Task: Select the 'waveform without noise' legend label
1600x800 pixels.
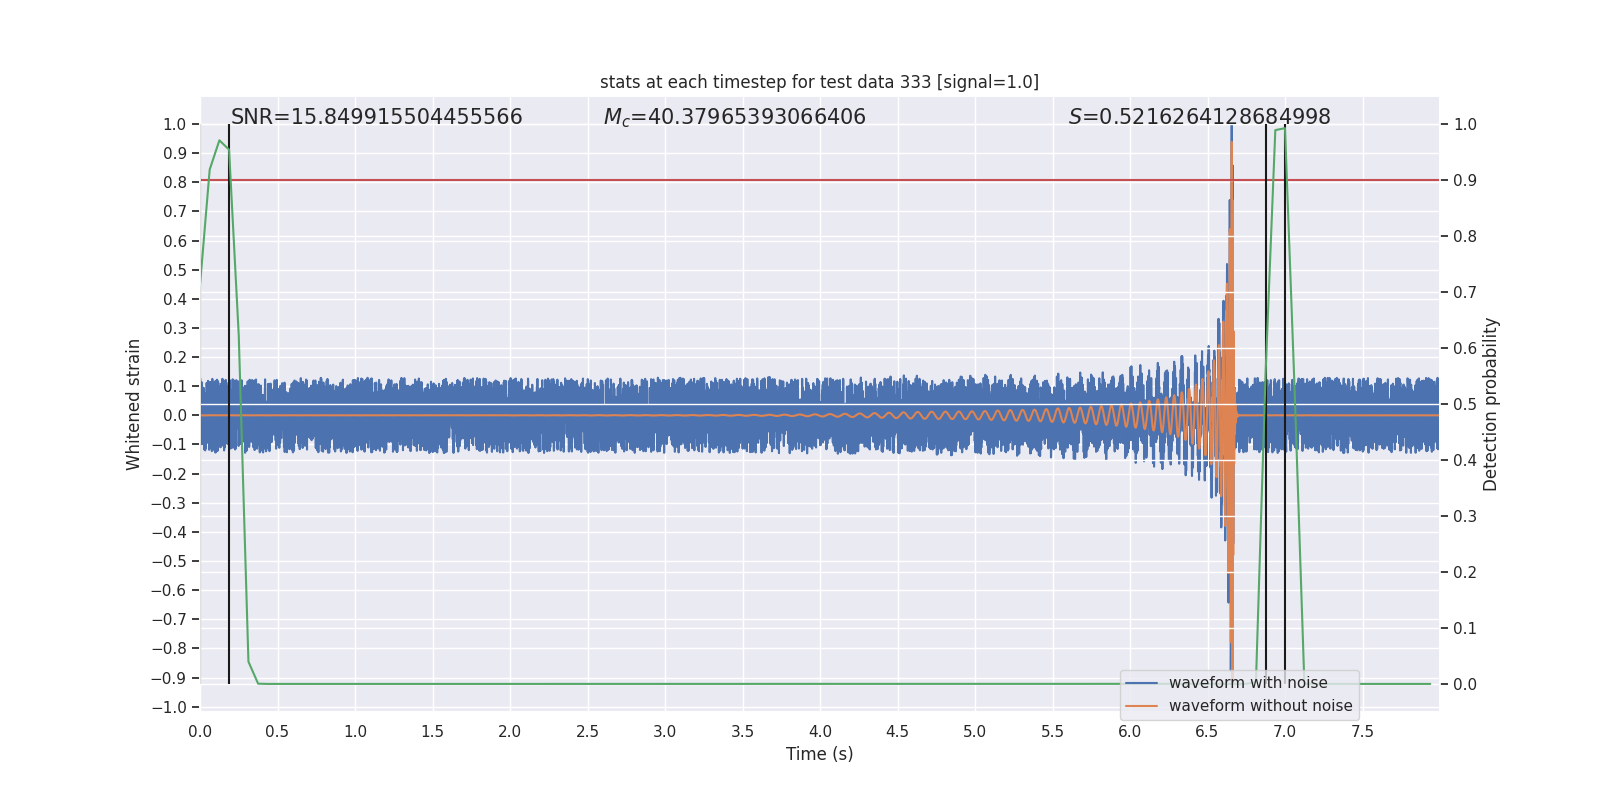Action: pos(1260,706)
